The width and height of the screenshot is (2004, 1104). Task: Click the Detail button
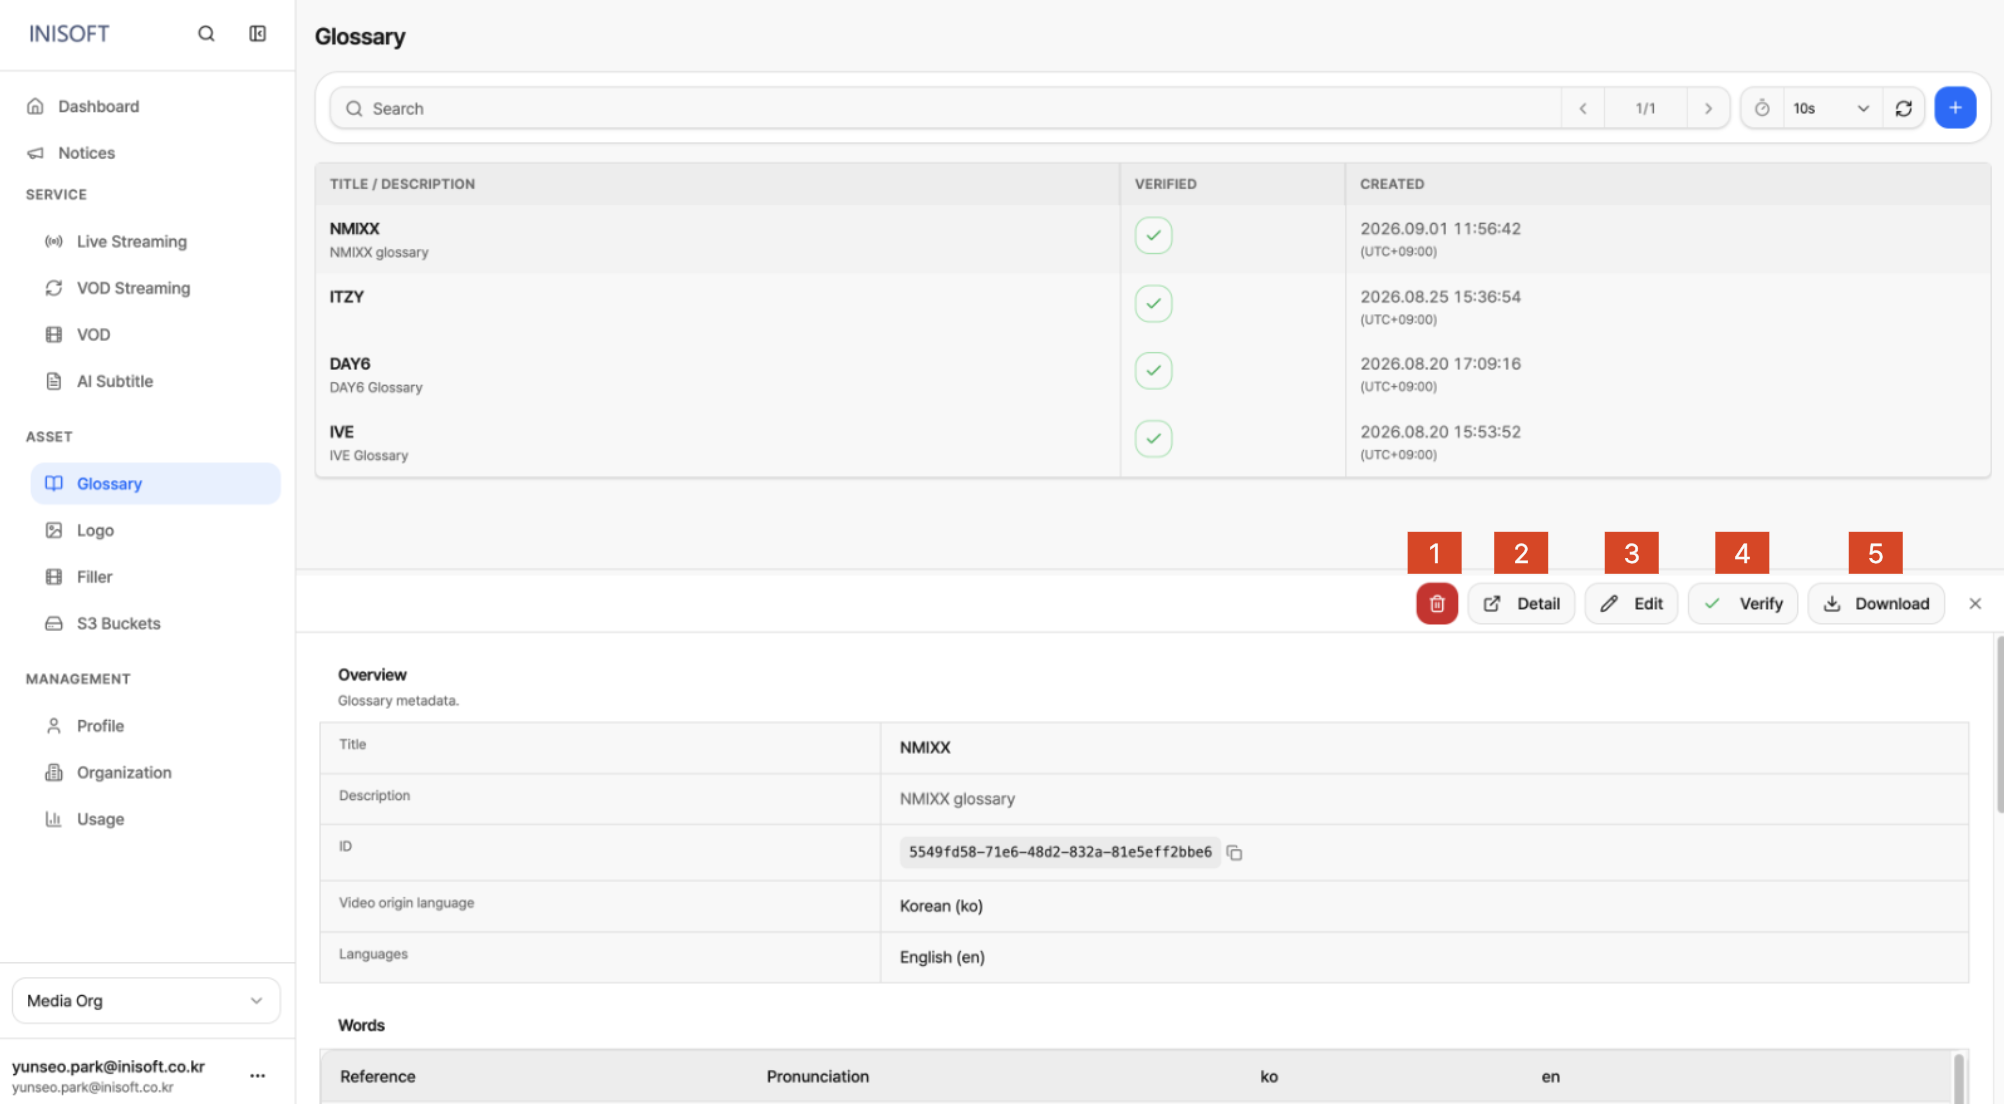[x=1521, y=604]
